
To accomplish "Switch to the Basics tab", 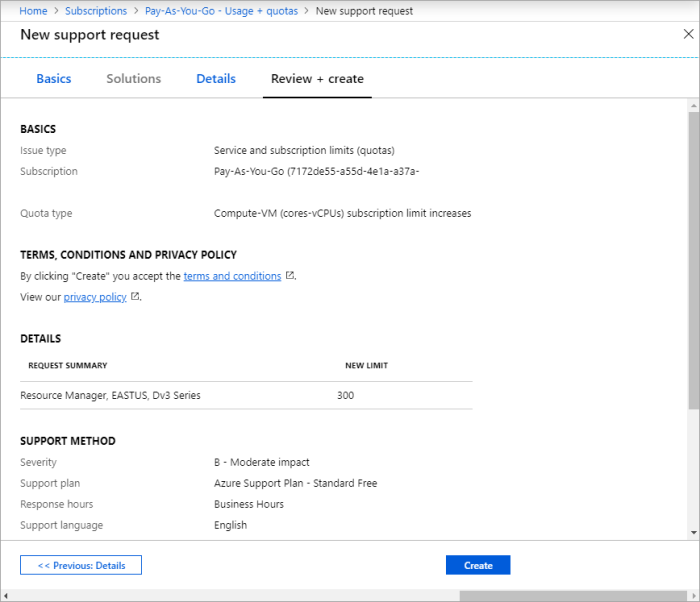I will click(54, 79).
